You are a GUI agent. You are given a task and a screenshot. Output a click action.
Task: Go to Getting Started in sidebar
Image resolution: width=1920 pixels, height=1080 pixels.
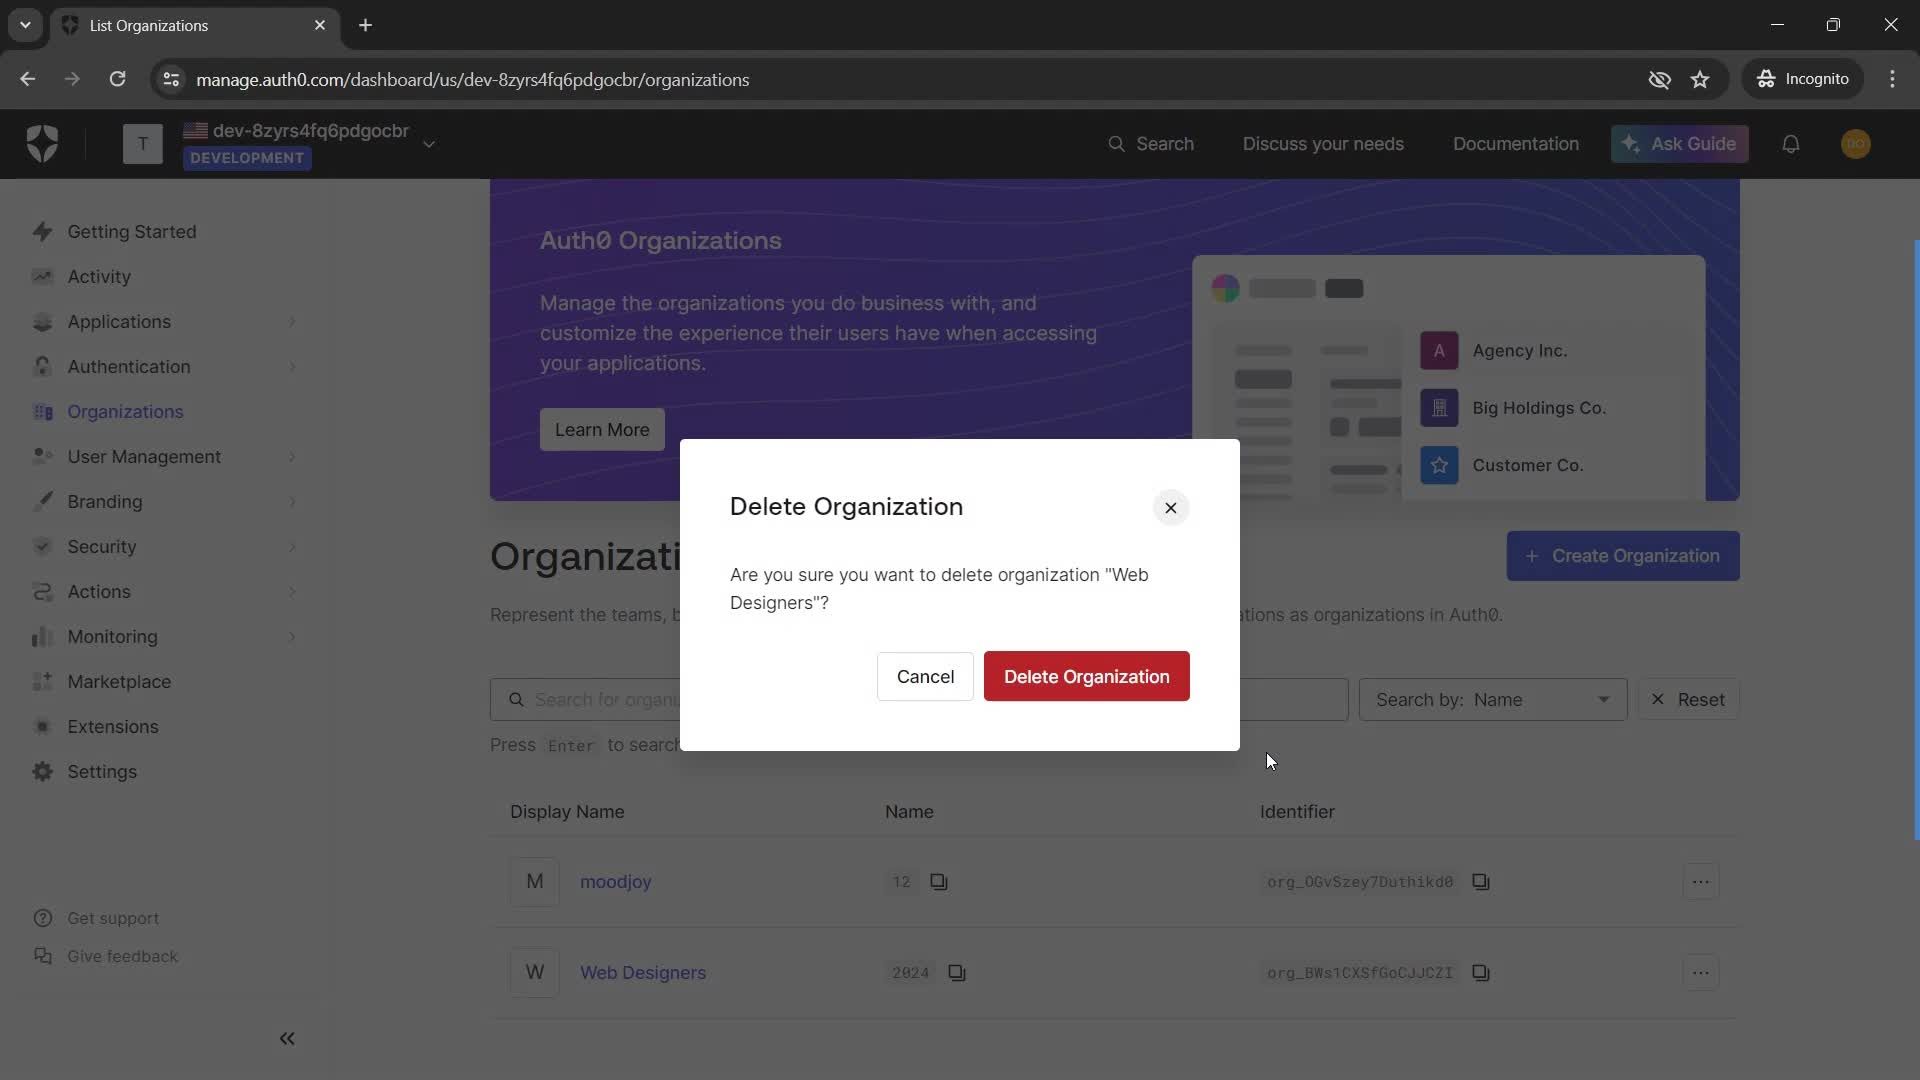132,232
